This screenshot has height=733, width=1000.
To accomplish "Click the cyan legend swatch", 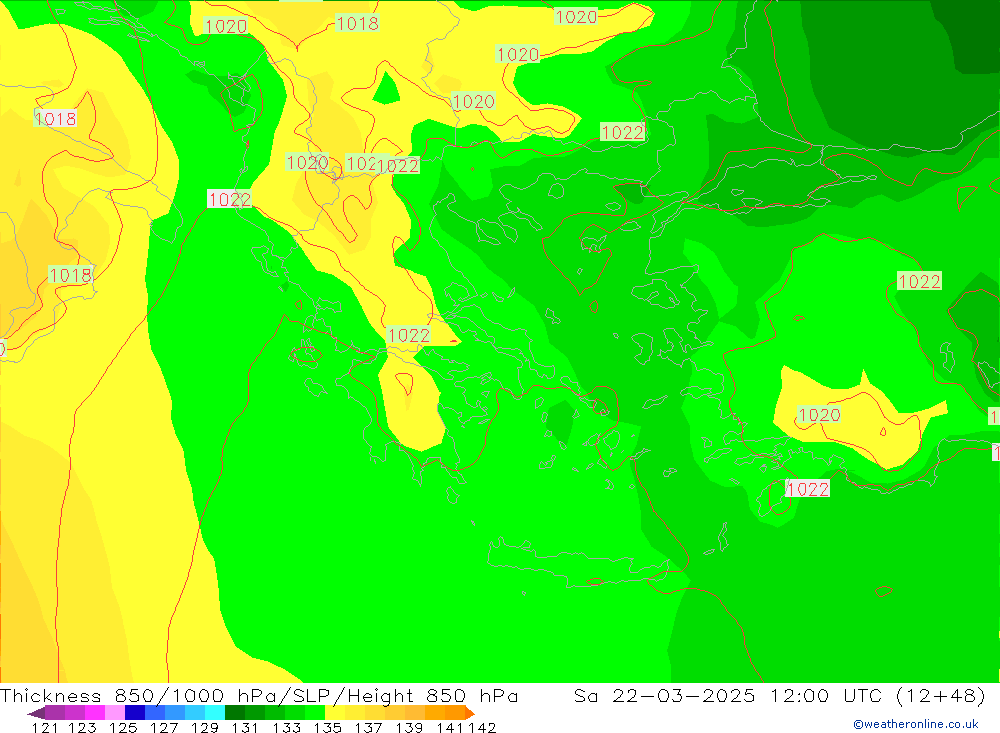I will [x=215, y=713].
